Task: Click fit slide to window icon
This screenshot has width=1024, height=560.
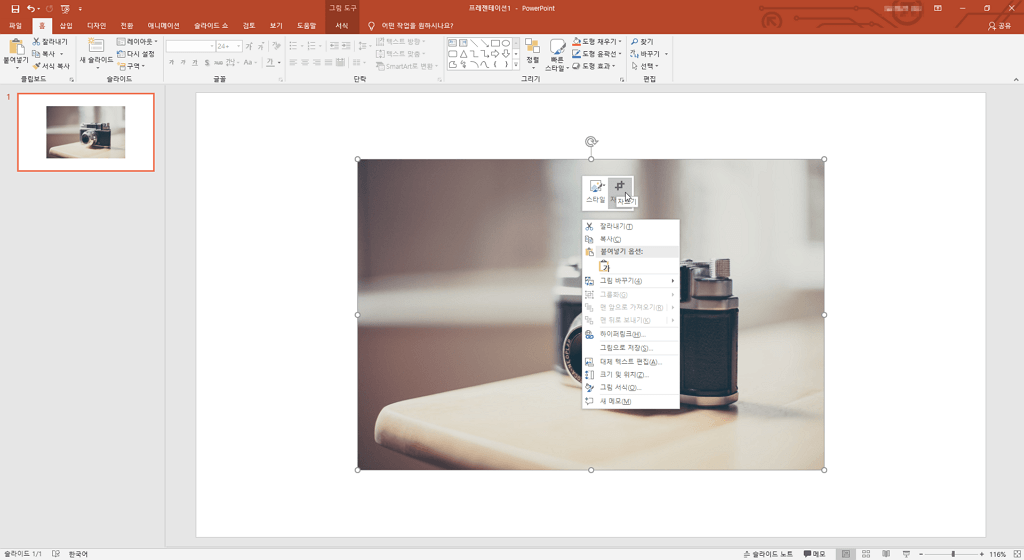Action: pyautogui.click(x=1017, y=554)
